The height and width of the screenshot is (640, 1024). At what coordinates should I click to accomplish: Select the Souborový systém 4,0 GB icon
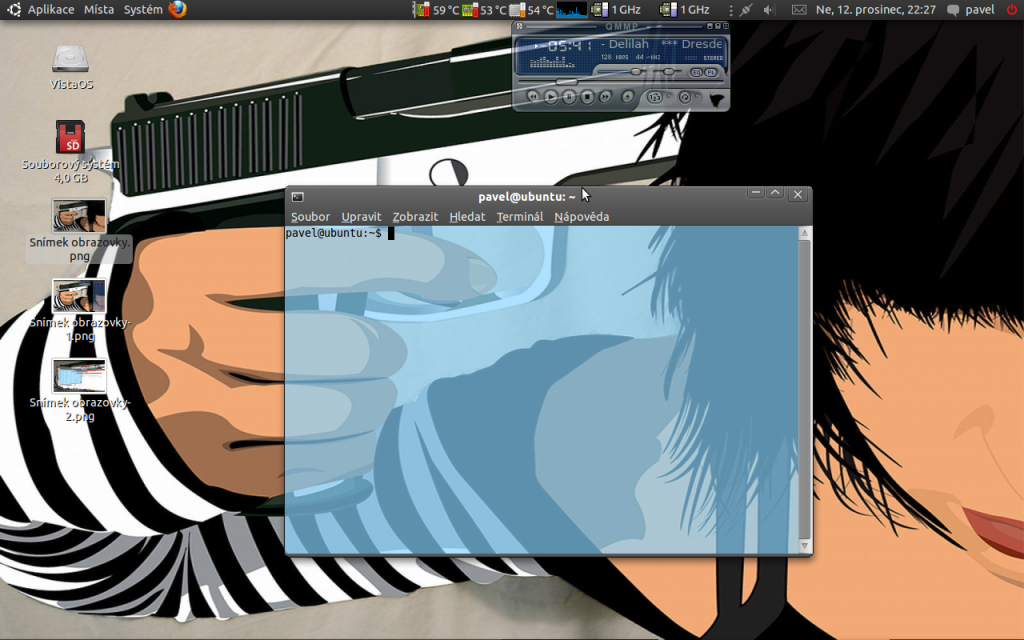coord(71,151)
